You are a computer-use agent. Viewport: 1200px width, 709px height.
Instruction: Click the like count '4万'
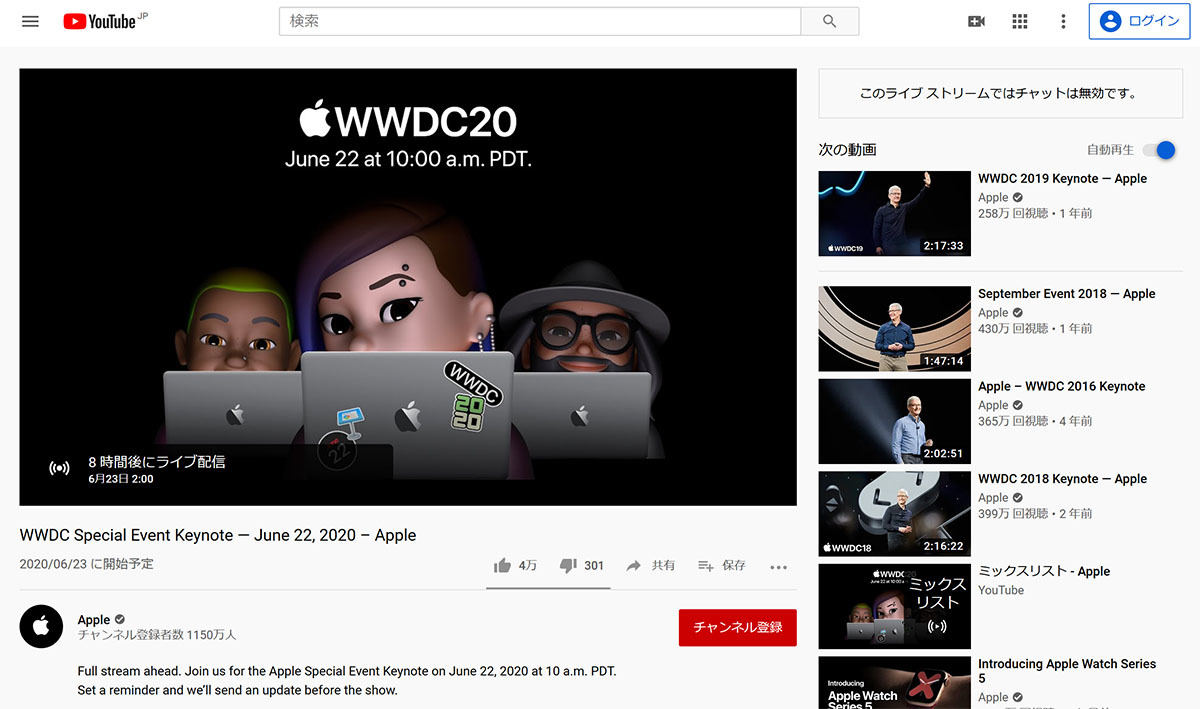pyautogui.click(x=528, y=566)
